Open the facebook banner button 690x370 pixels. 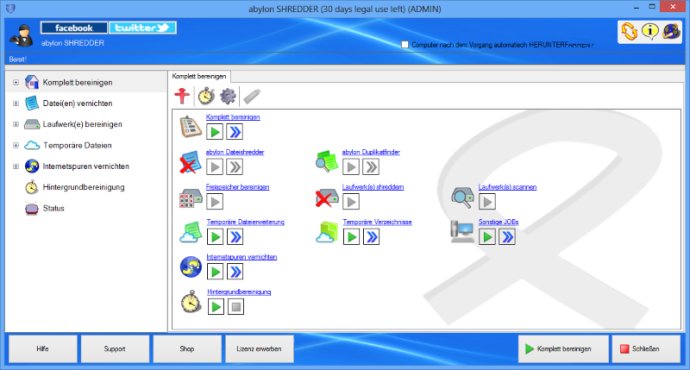point(74,28)
